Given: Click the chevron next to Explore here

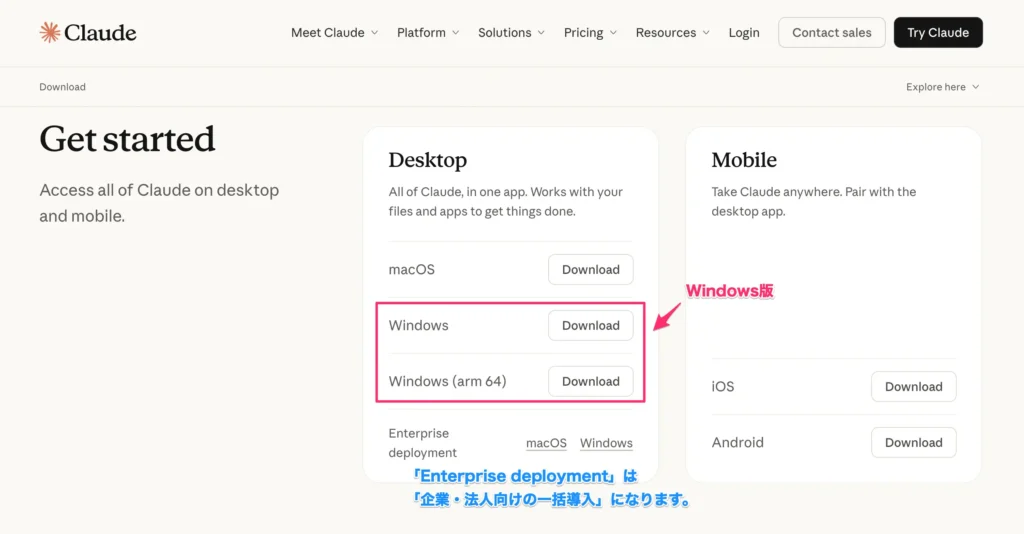Looking at the screenshot, I should 975,87.
